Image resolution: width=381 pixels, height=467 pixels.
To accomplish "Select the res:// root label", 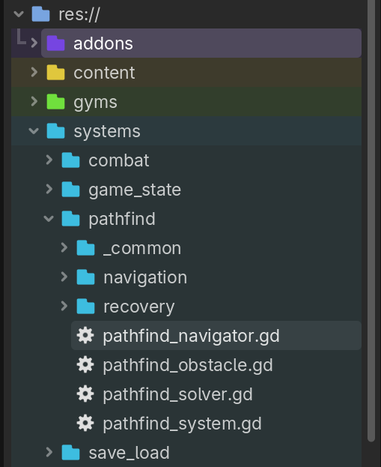I will tap(79, 15).
